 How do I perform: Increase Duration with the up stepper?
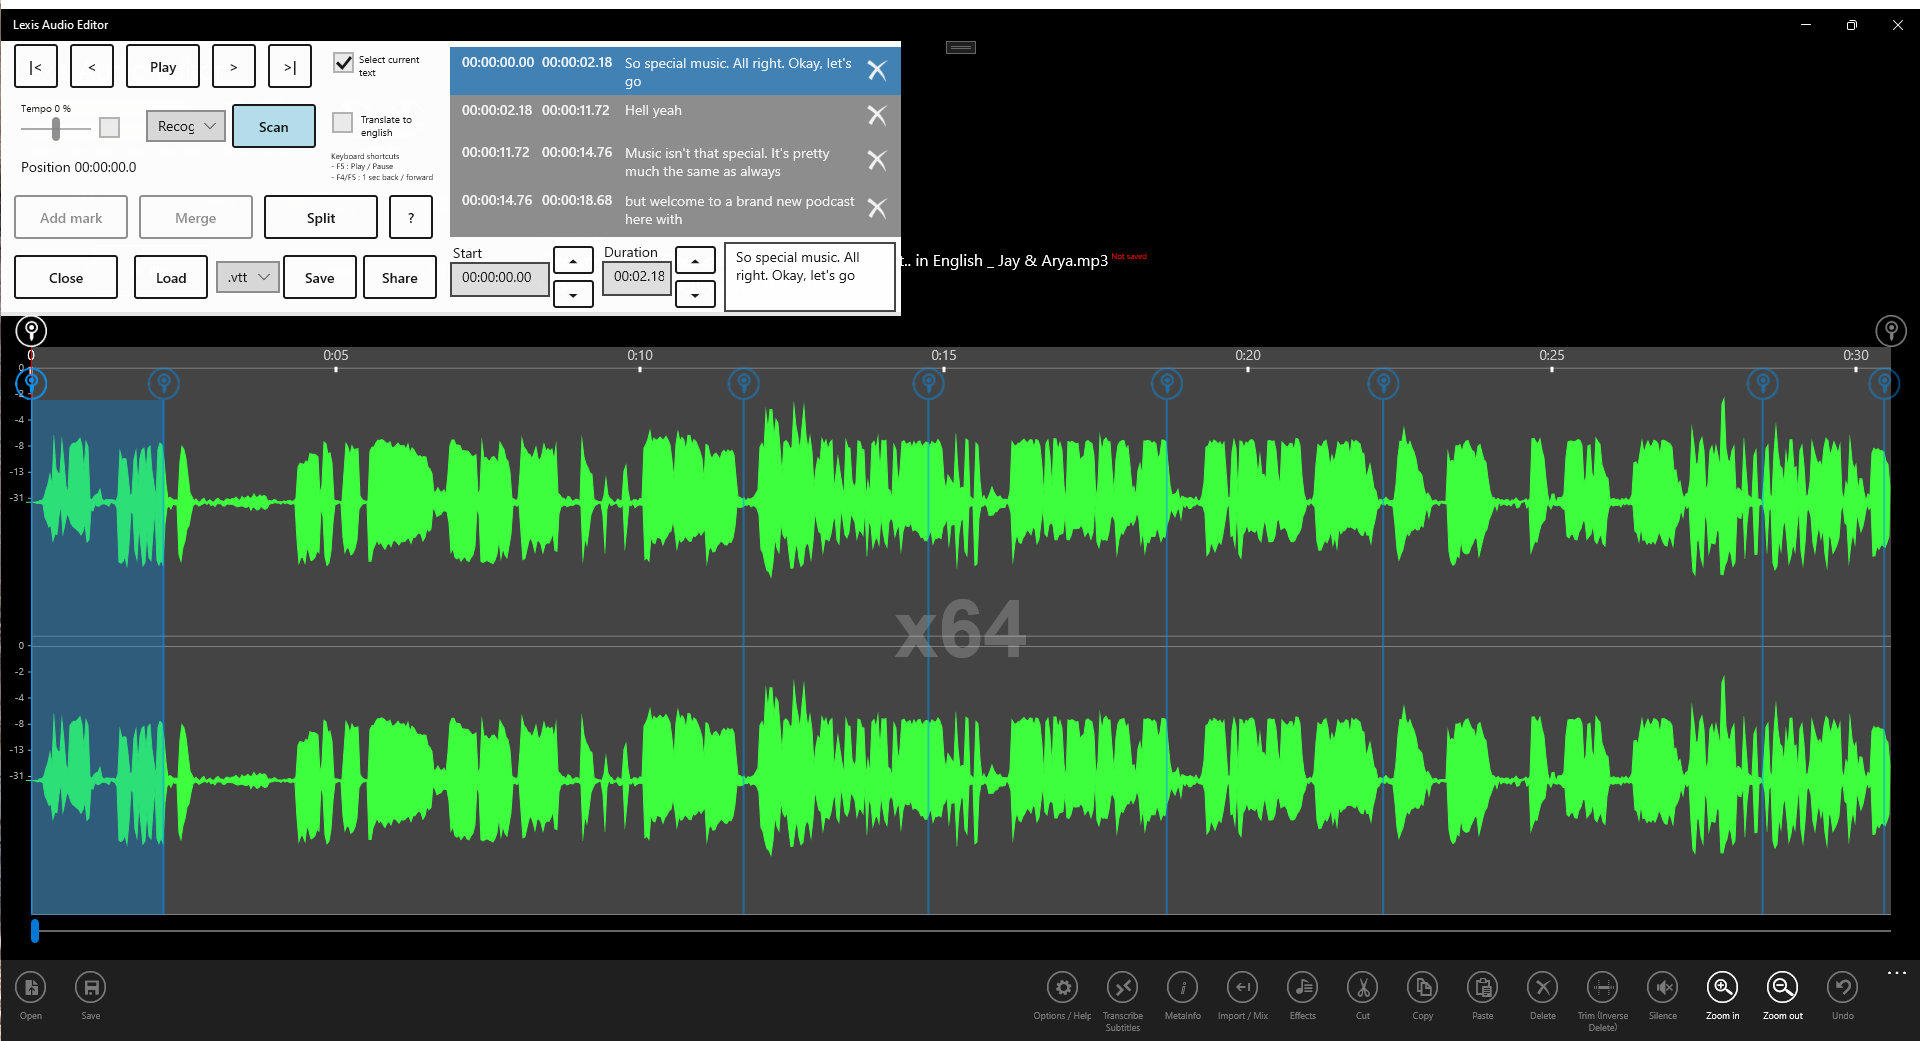point(695,260)
